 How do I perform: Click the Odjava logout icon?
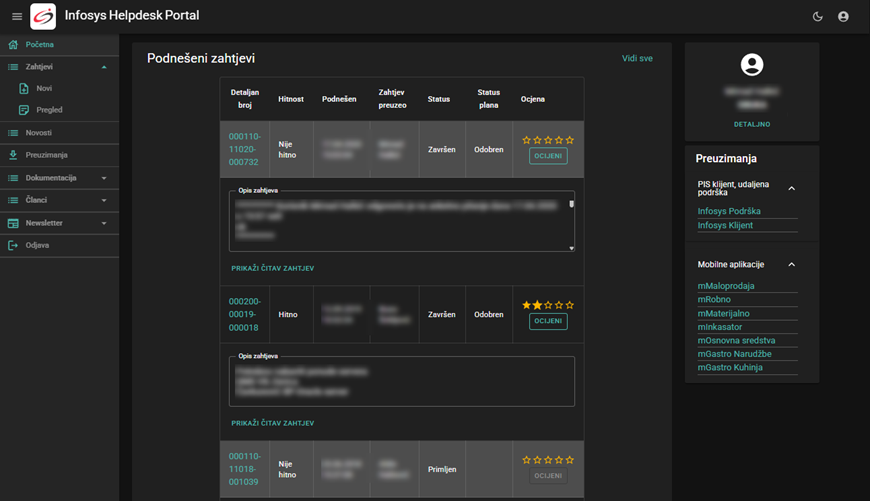[13, 245]
